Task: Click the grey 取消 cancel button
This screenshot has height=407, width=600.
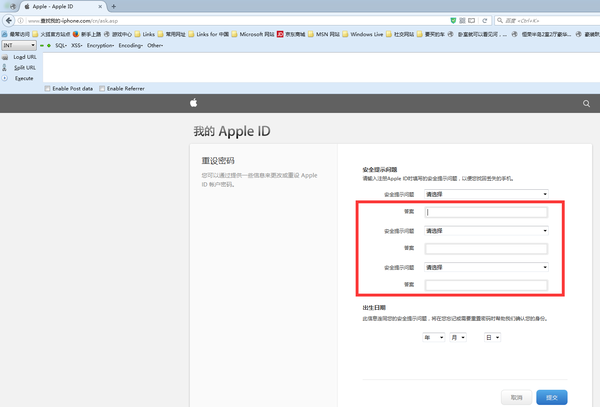Action: pos(516,397)
